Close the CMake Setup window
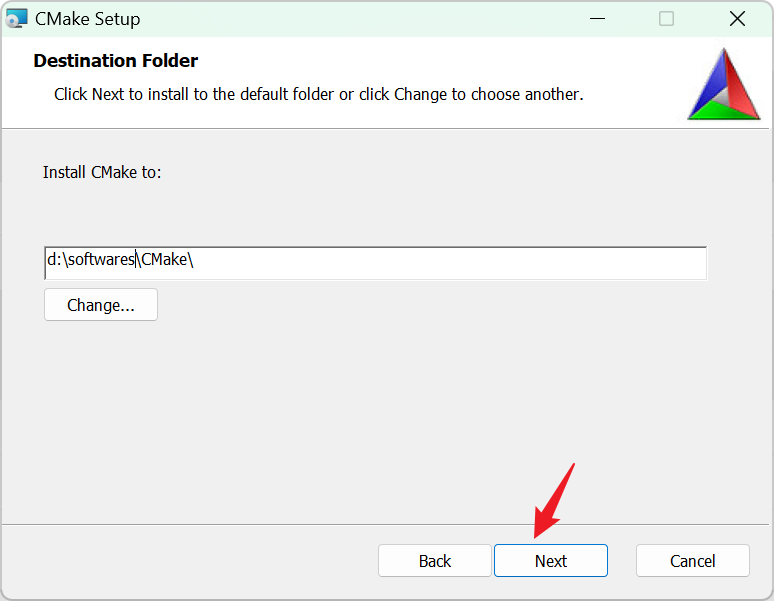Screen dimensions: 774x601 coord(737,19)
